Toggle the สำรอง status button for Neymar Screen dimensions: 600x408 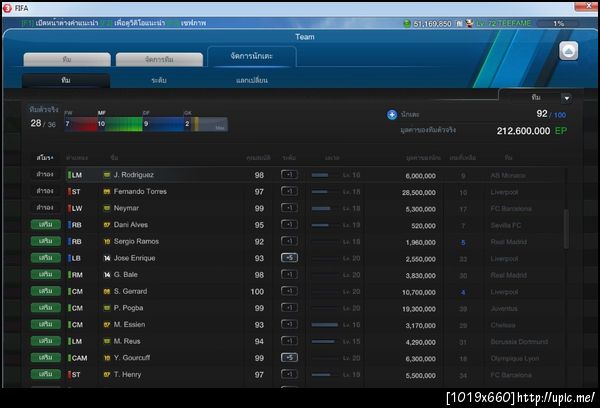[x=45, y=208]
